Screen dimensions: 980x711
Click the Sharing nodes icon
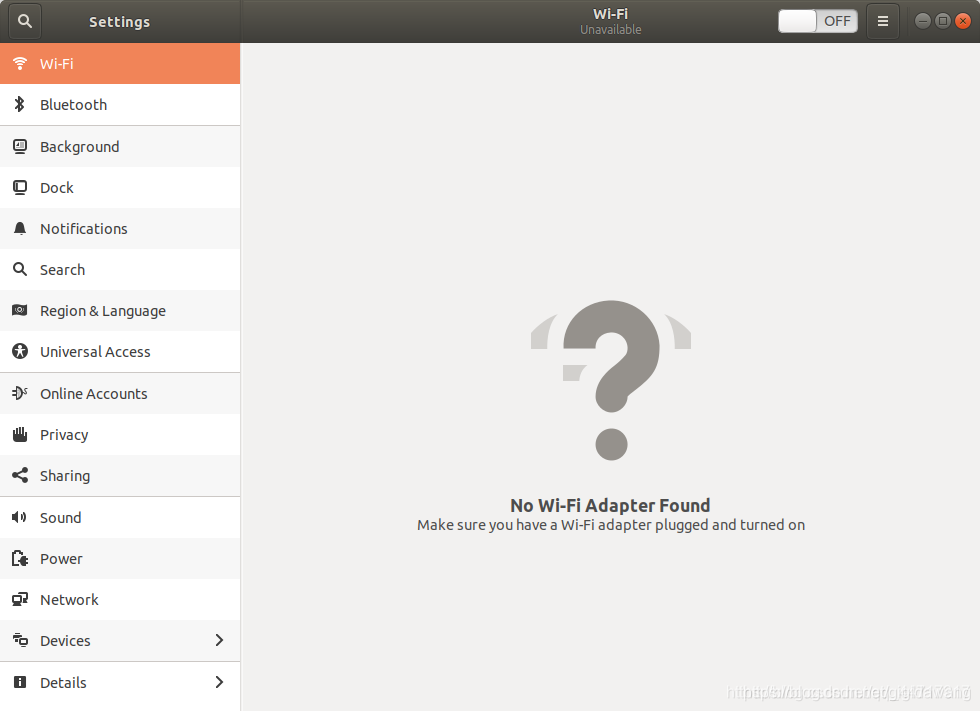point(20,475)
